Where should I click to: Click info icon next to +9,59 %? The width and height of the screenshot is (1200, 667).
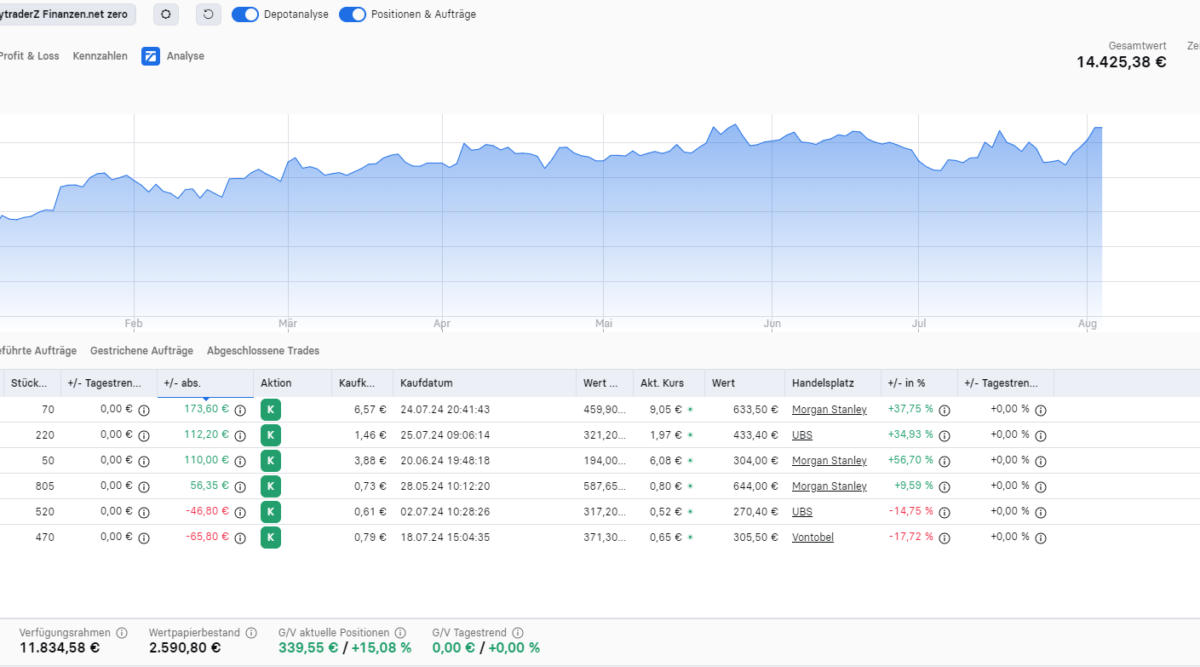pyautogui.click(x=944, y=486)
